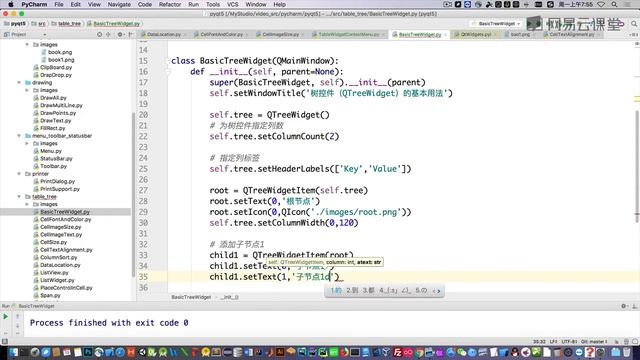Image resolution: width=640 pixels, height=360 pixels.
Task: Open Run panel gear settings
Action: tap(623, 306)
